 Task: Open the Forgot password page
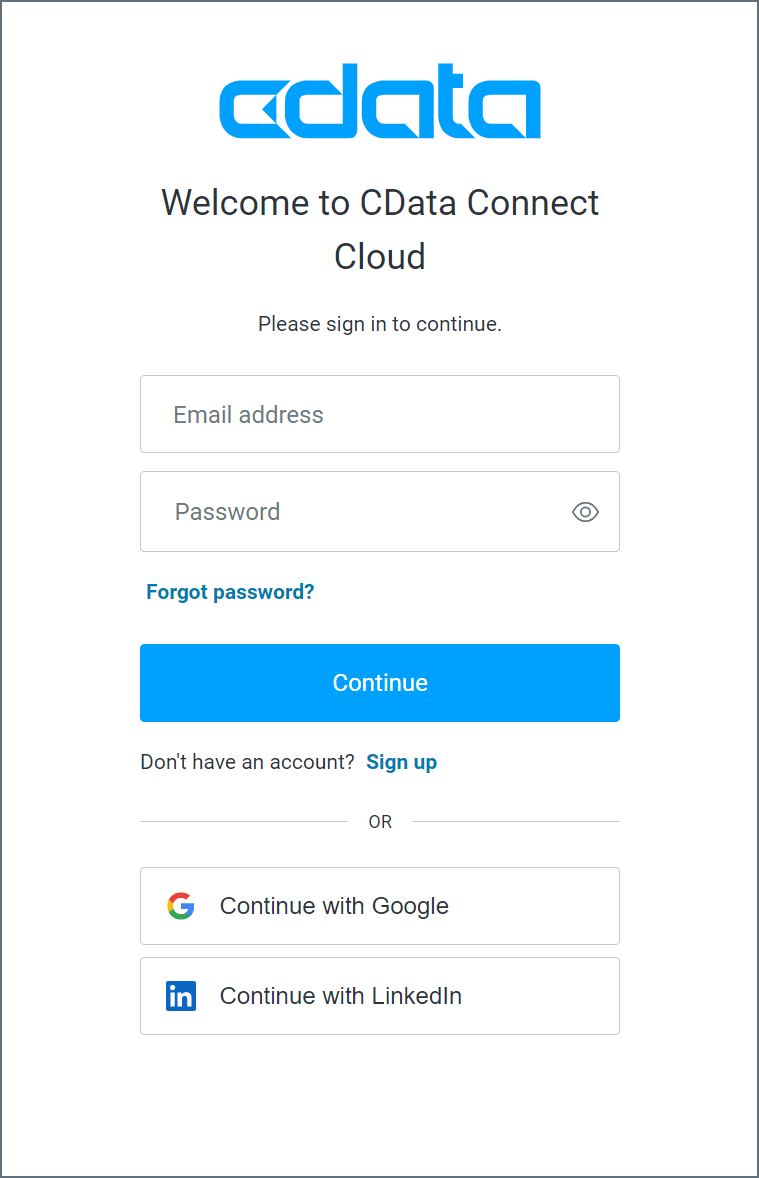click(229, 591)
